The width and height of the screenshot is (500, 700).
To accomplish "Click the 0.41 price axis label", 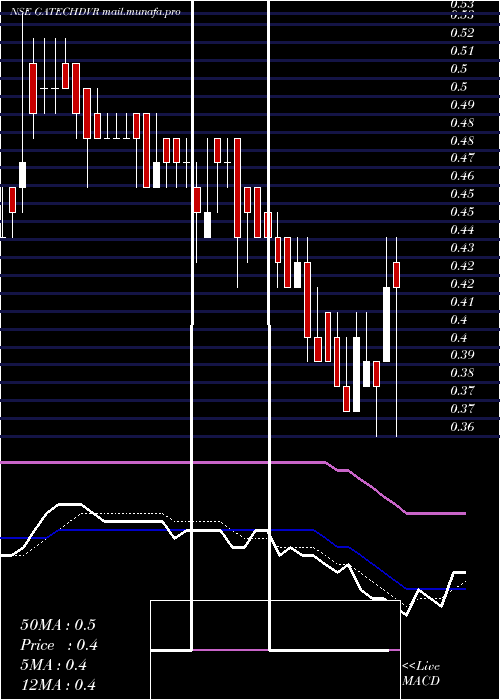I will pyautogui.click(x=462, y=302).
